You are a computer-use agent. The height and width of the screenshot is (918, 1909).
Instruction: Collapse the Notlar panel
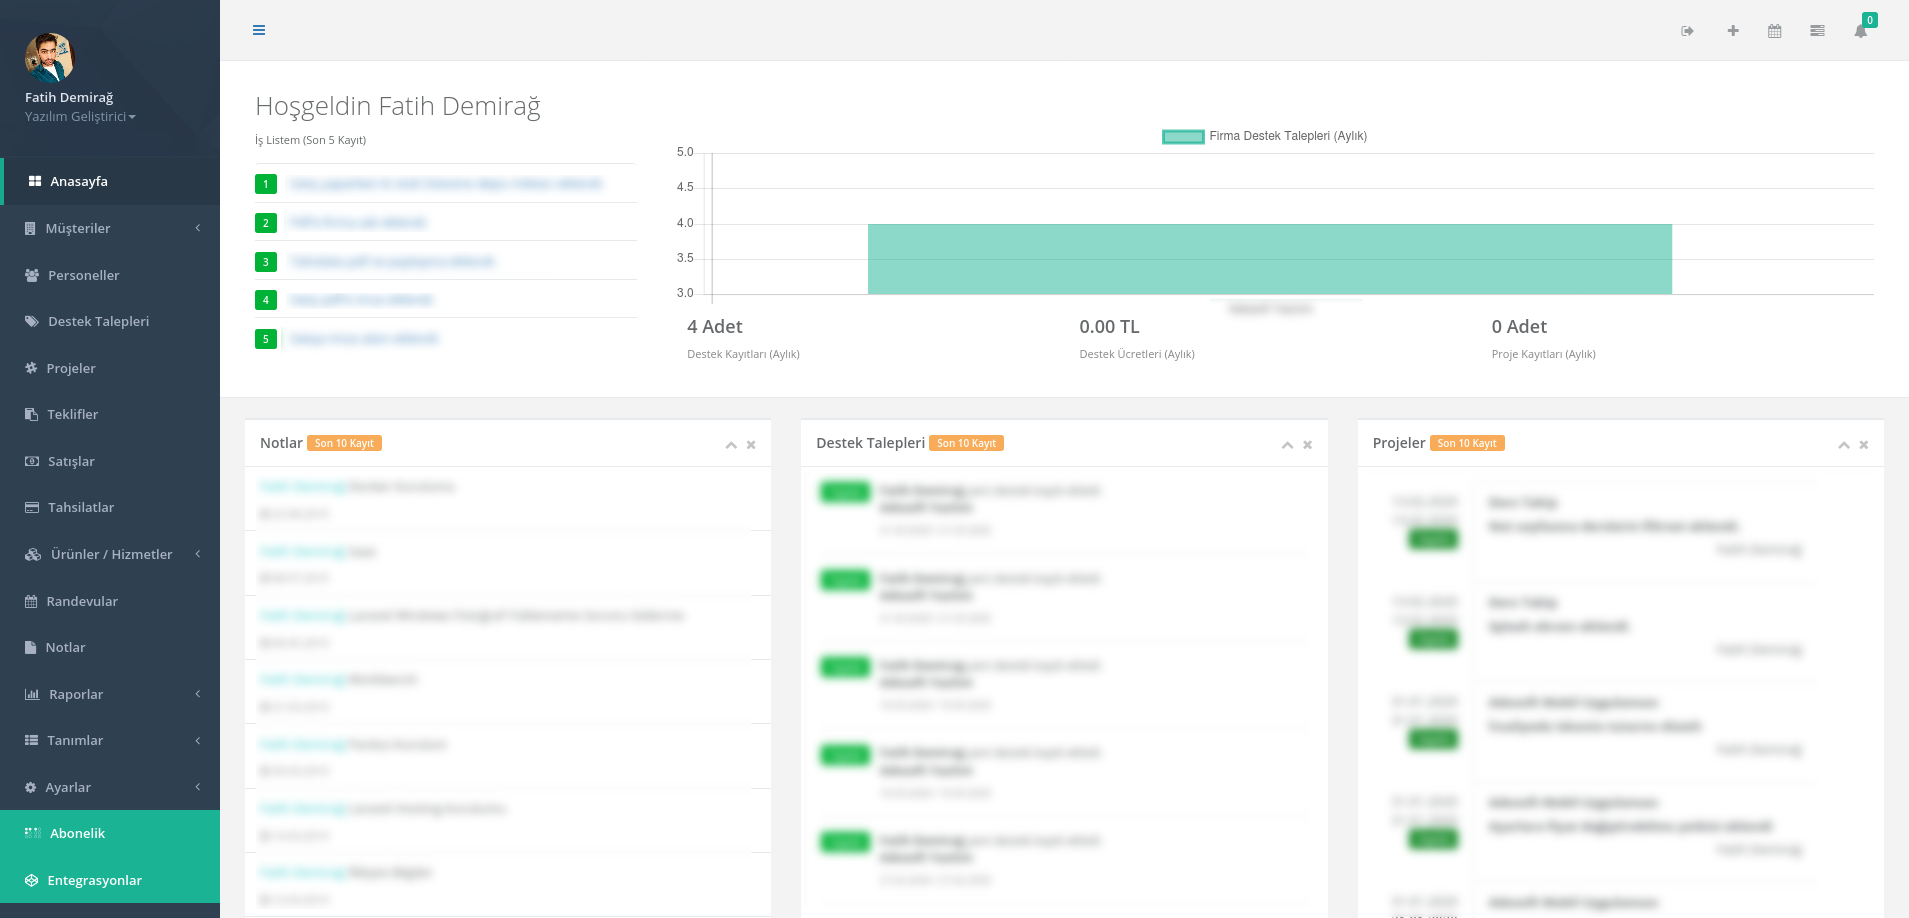[x=731, y=445]
